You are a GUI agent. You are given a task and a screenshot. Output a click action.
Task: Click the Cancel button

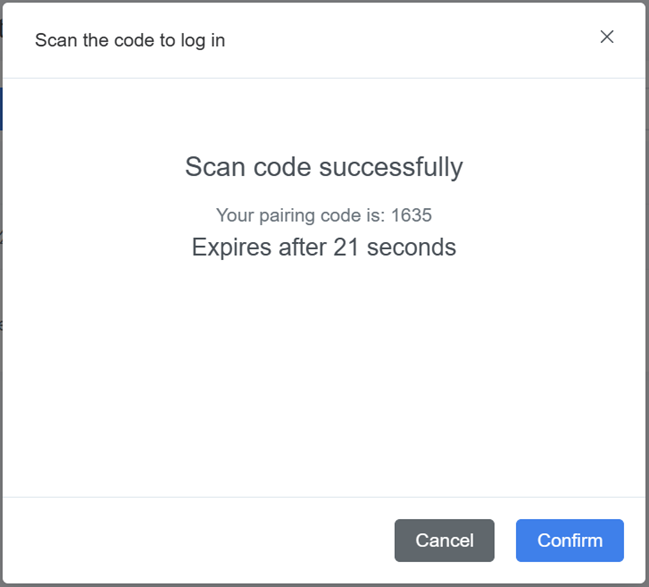click(444, 540)
